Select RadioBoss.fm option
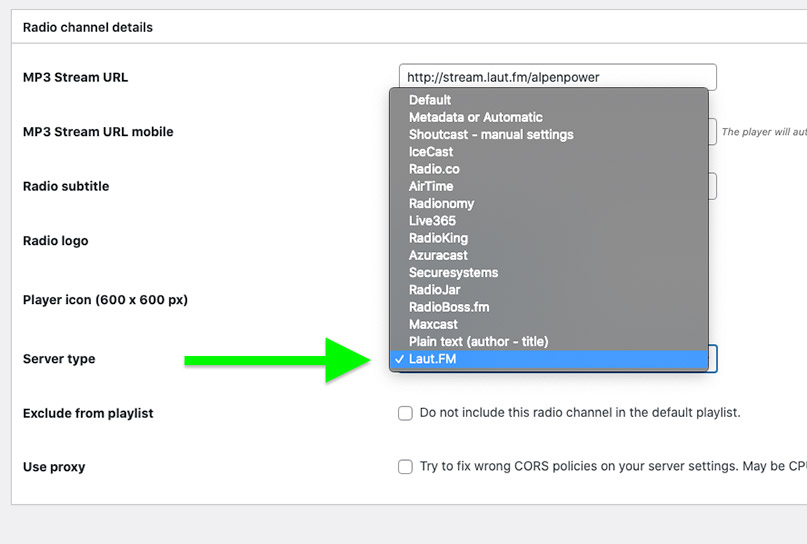 point(449,307)
